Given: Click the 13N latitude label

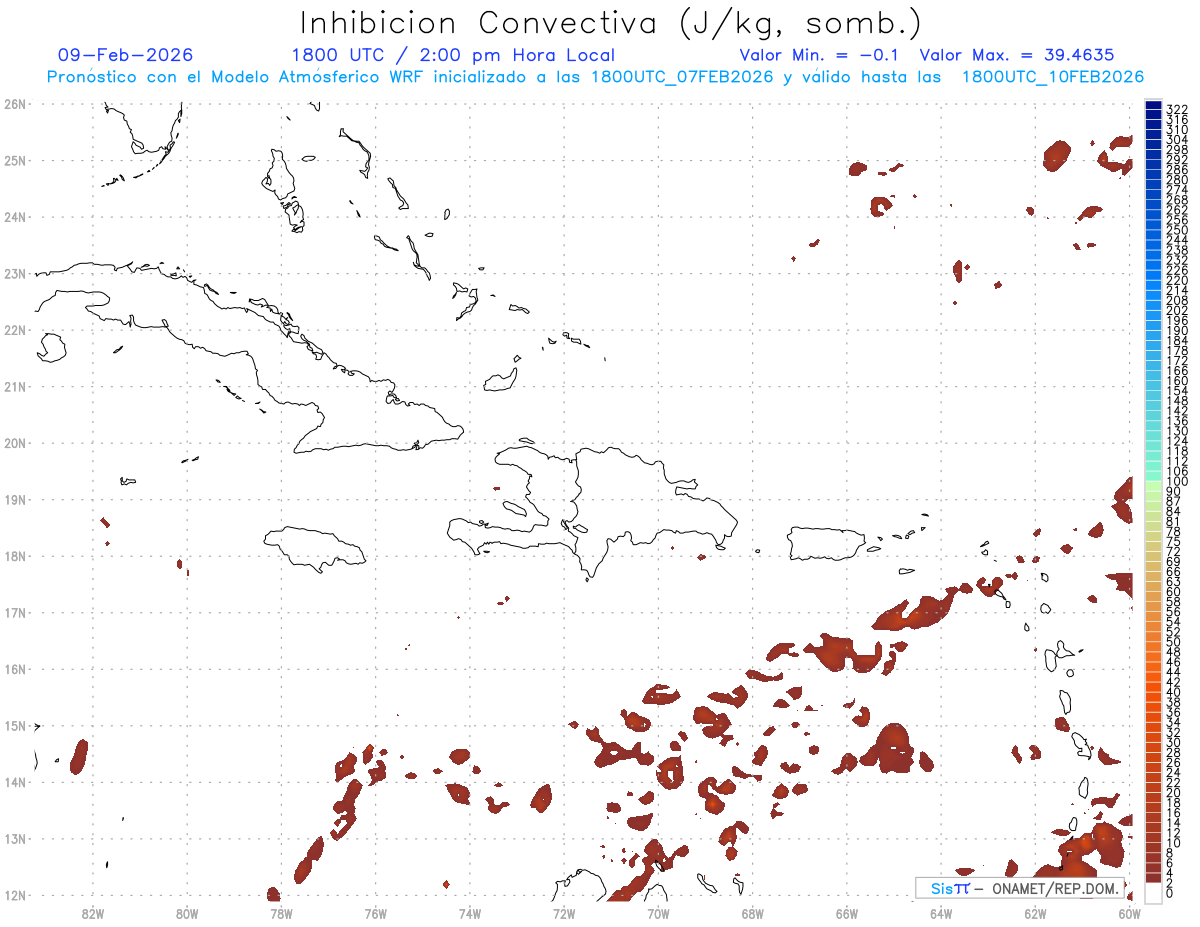Looking at the screenshot, I should coord(15,838).
